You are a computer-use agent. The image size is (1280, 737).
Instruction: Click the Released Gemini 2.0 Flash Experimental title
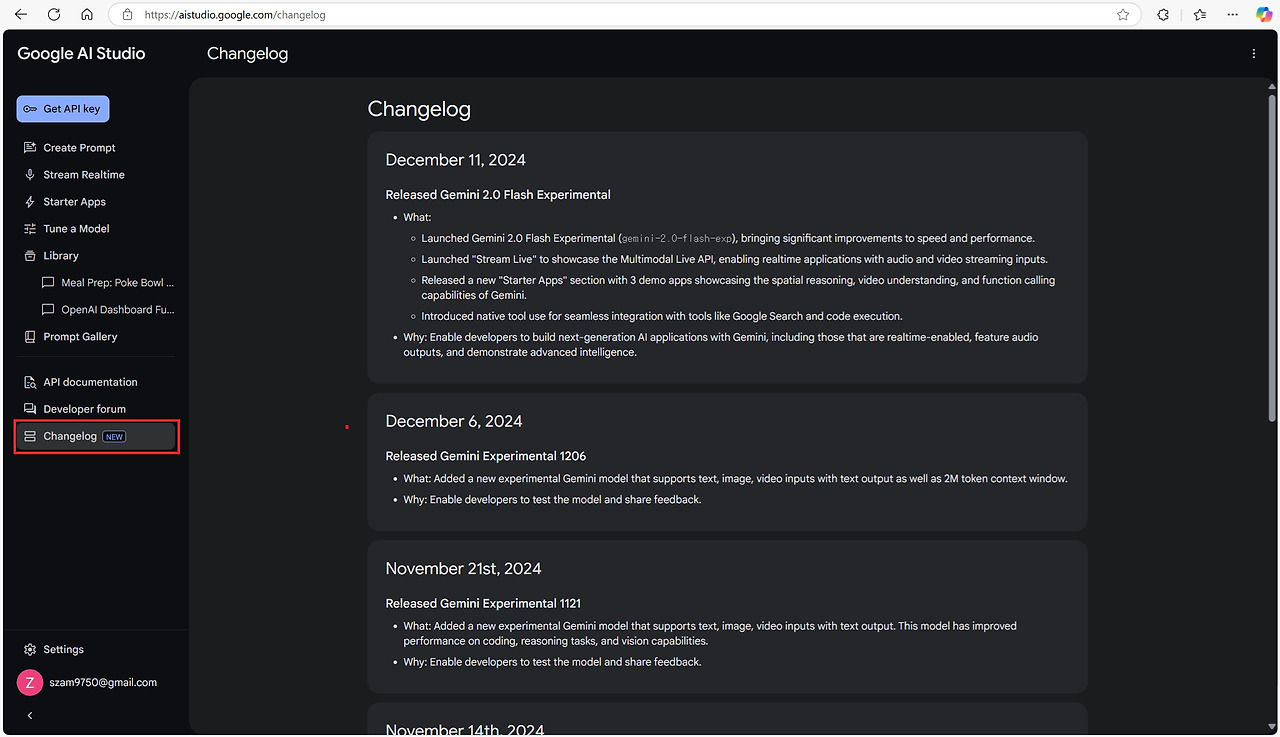498,195
